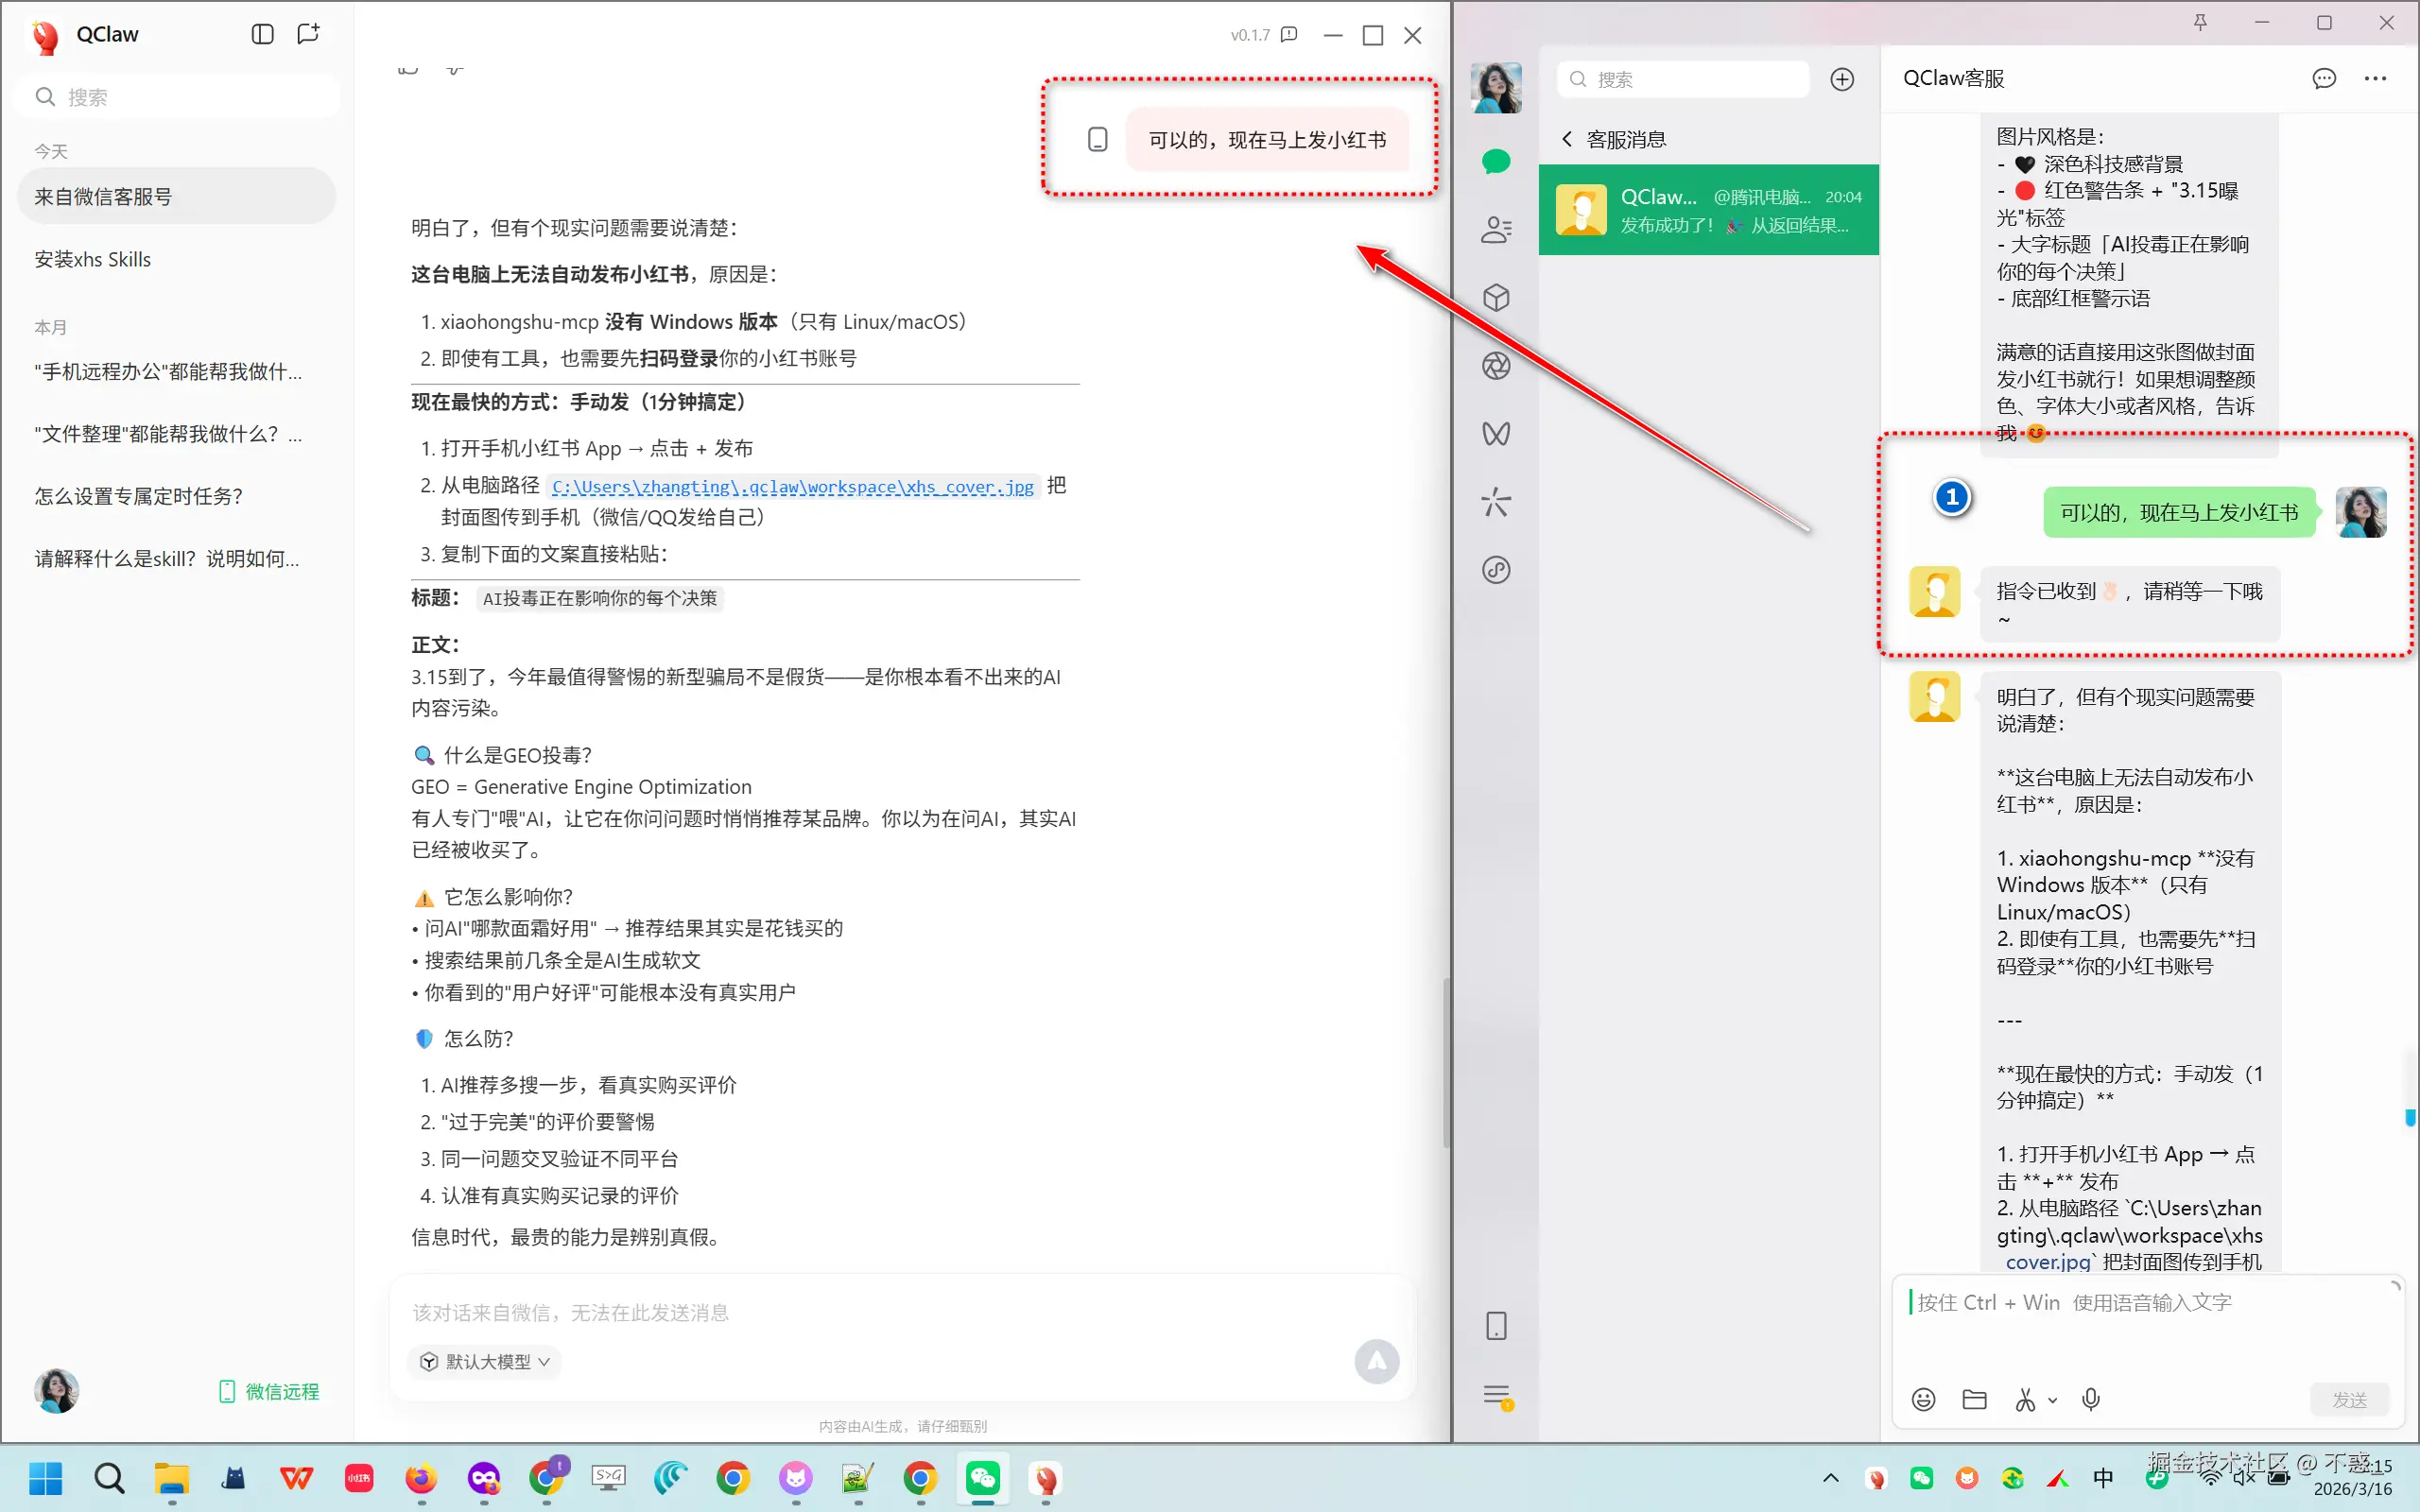The image size is (2420, 1512).
Task: Click the microphone voice input icon
Action: (x=2090, y=1399)
